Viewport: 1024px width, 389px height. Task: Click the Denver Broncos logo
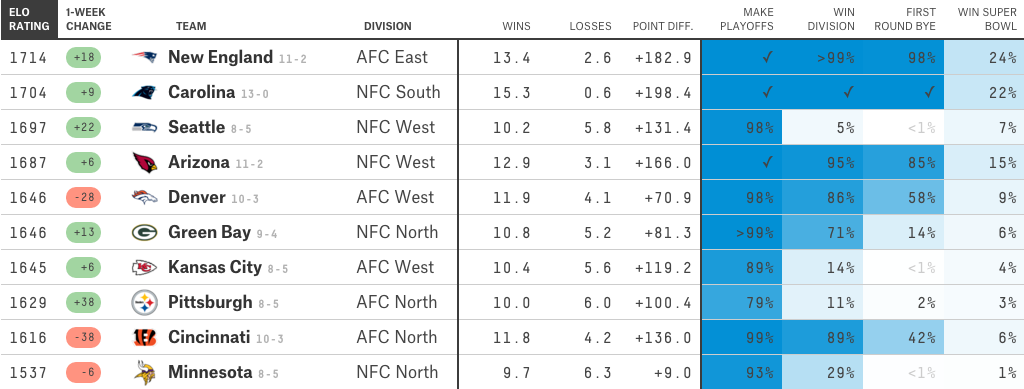[x=144, y=197]
